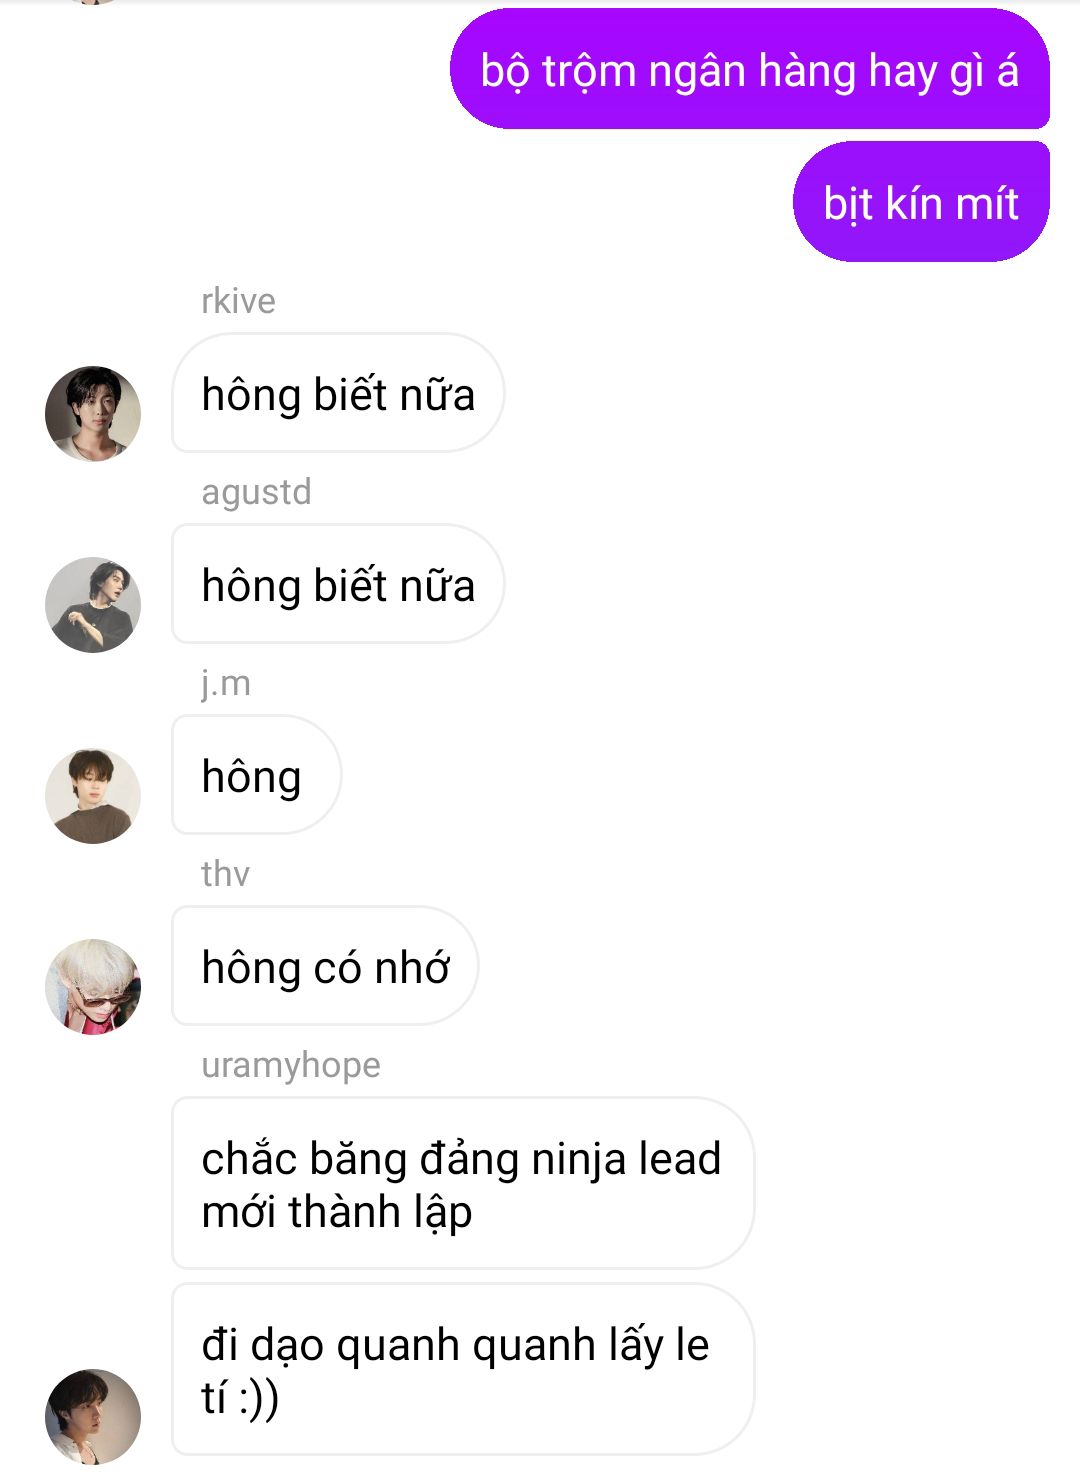Screen dimensions: 1080x1475
Task: Select the 'chắc băng đảng ninja lead' message
Action: click(462, 1183)
